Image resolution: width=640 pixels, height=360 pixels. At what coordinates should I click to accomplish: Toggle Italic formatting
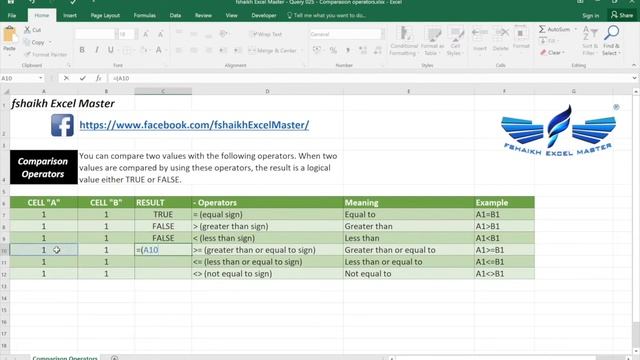(x=97, y=50)
